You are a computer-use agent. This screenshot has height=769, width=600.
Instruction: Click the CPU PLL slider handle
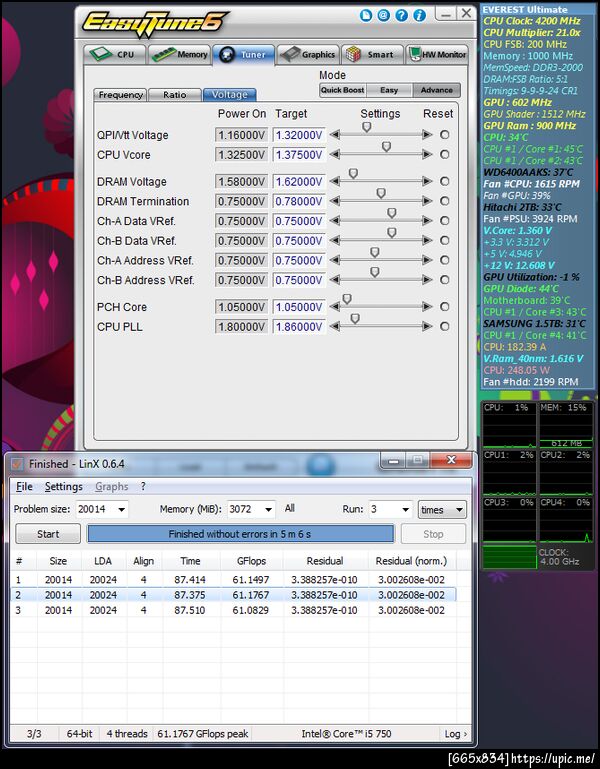point(355,319)
